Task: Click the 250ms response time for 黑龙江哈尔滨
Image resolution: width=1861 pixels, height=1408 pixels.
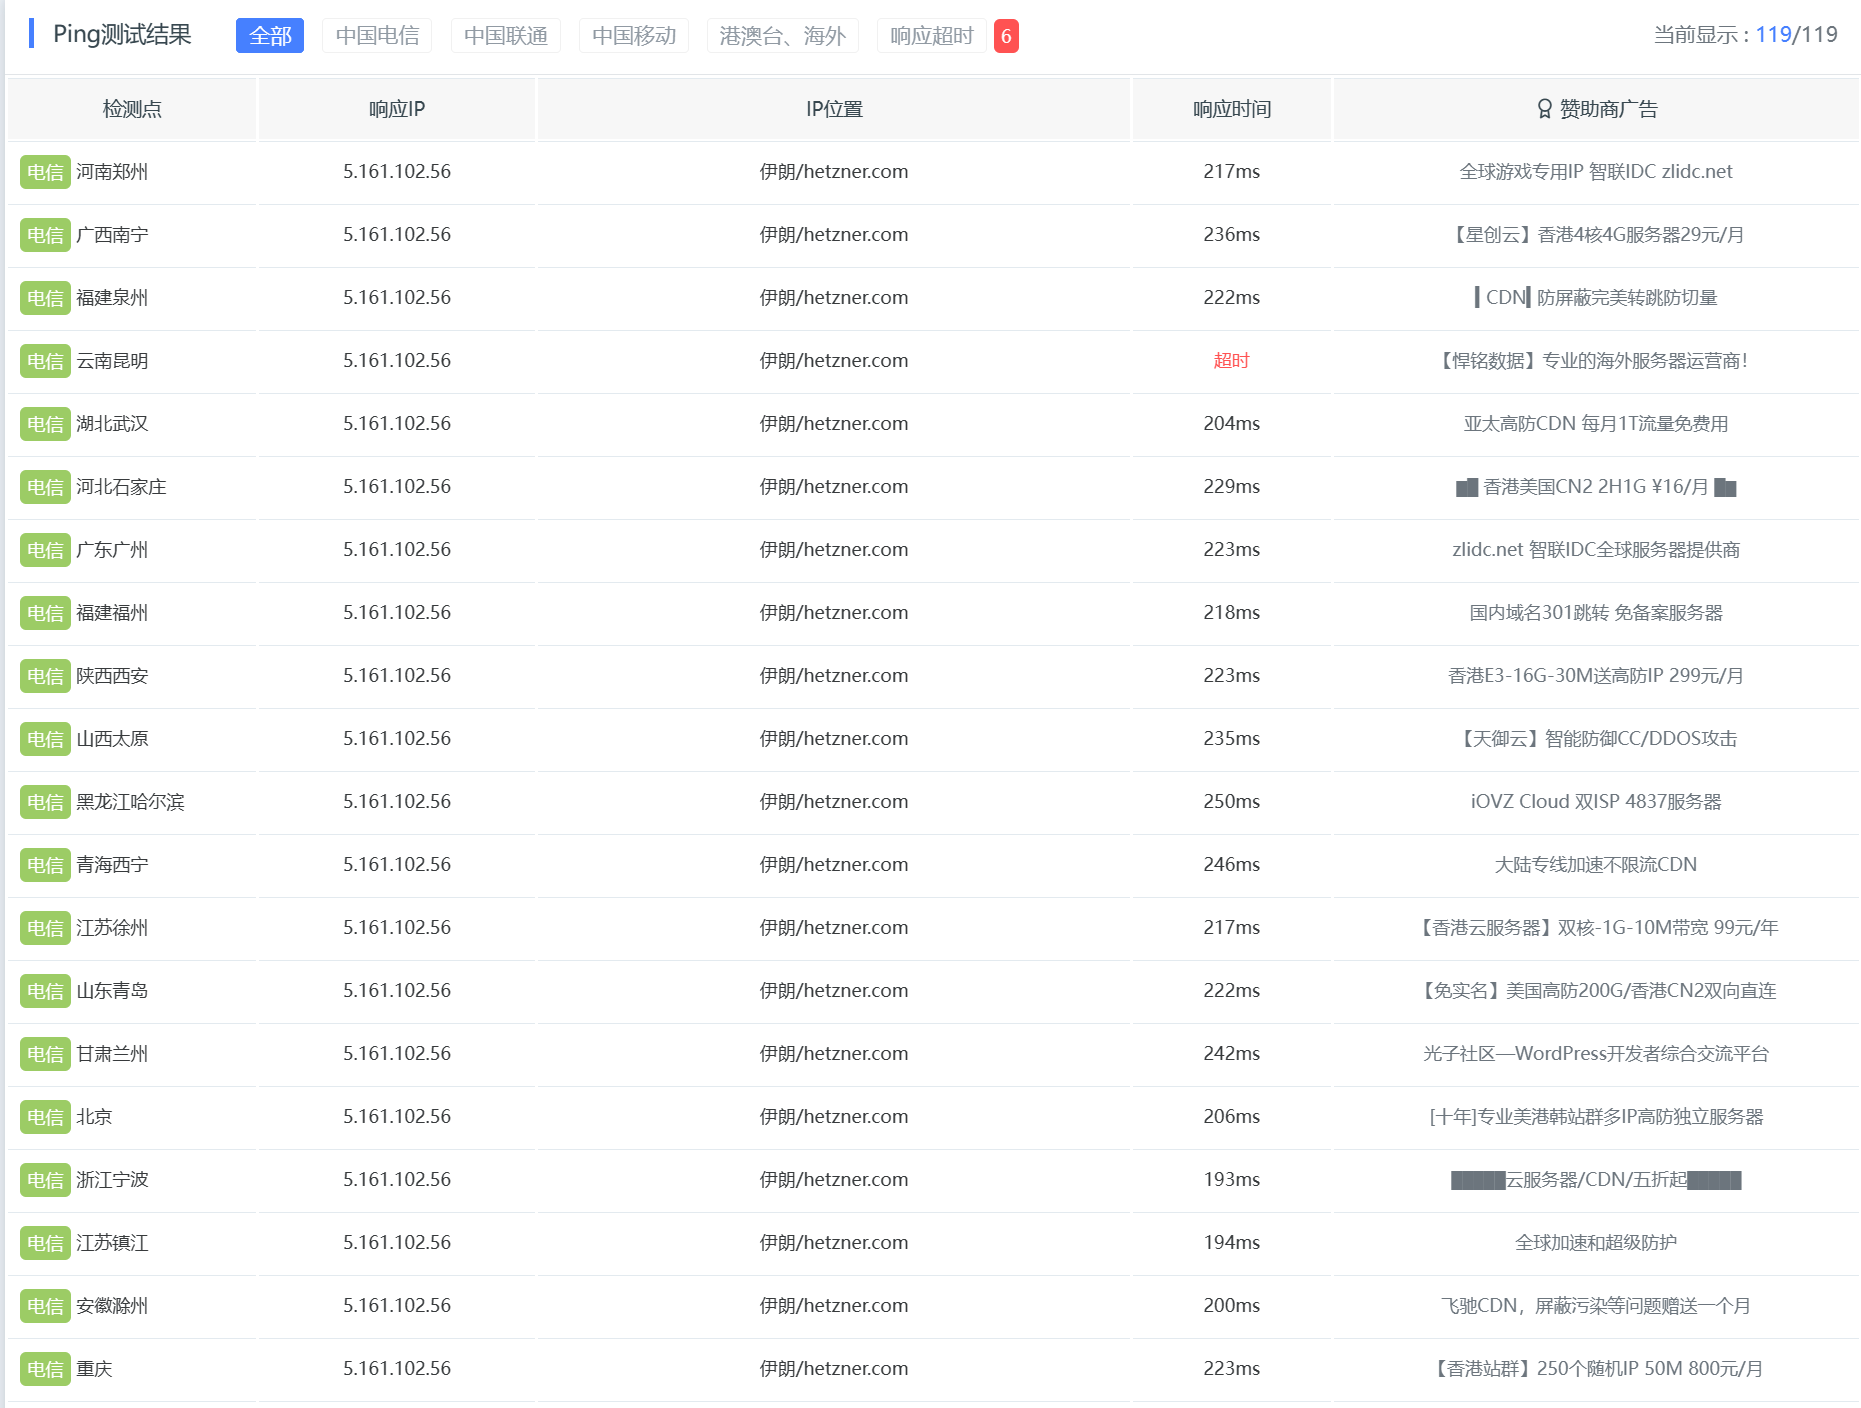Action: pyautogui.click(x=1232, y=802)
